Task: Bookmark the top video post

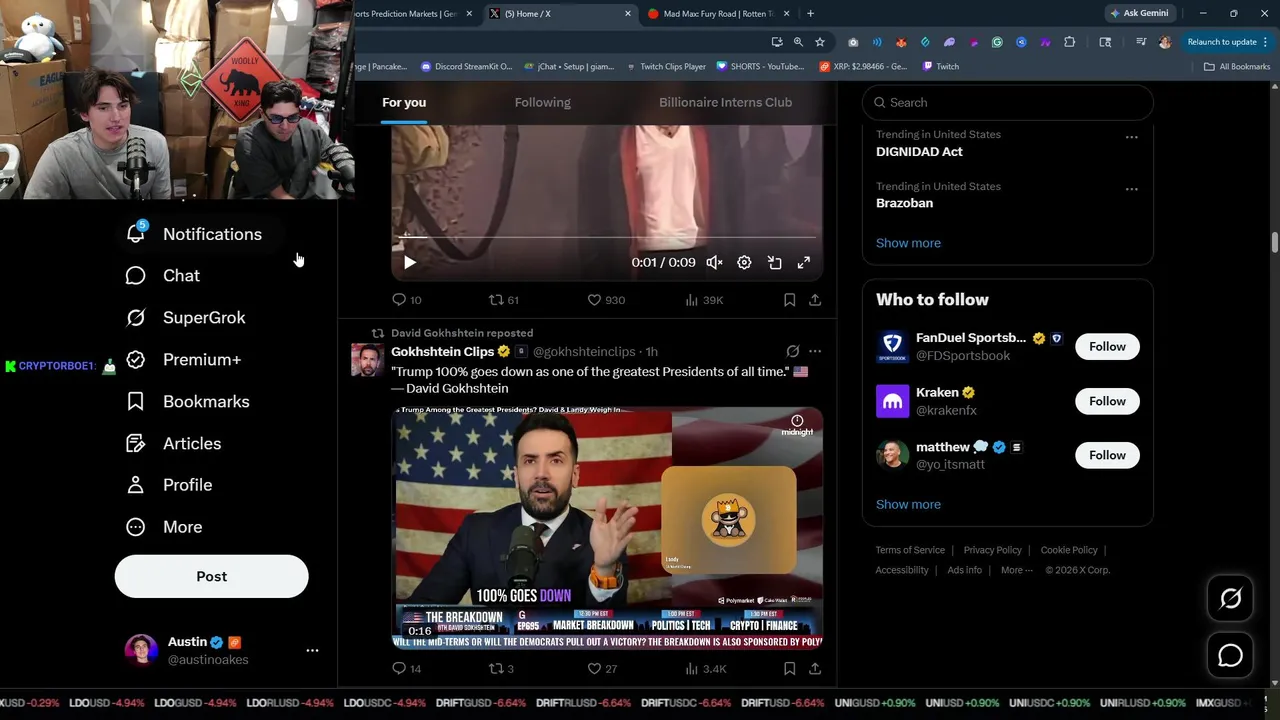Action: tap(789, 300)
